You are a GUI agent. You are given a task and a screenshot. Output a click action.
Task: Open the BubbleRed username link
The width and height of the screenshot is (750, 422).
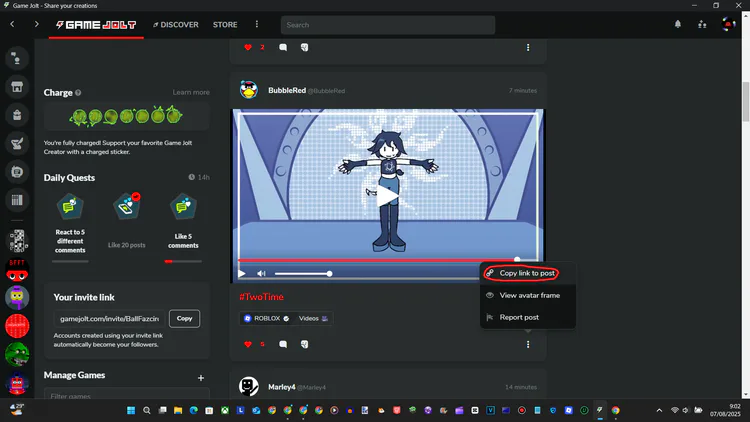click(x=287, y=90)
